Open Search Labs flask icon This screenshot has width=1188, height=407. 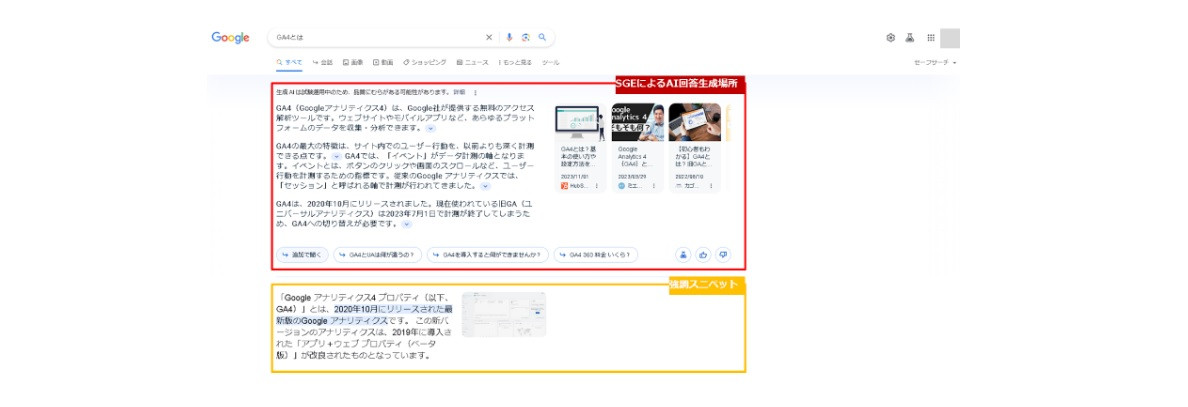(910, 38)
